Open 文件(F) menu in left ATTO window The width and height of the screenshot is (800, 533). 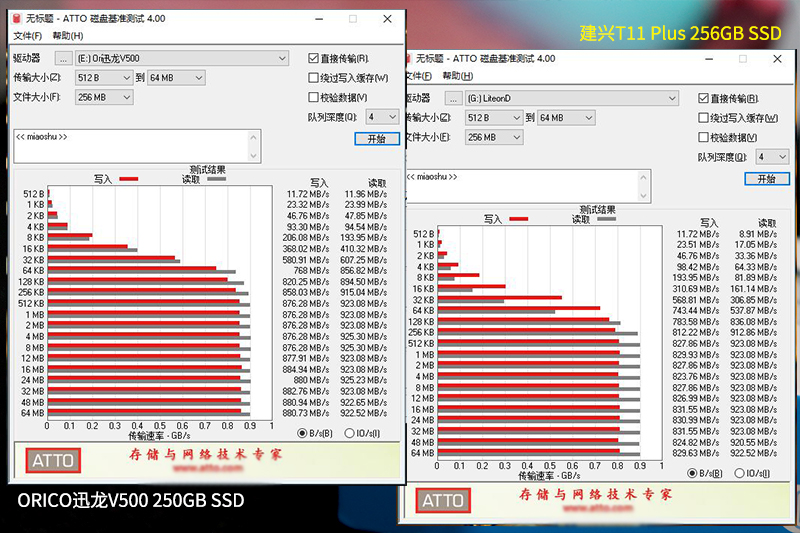click(x=28, y=36)
